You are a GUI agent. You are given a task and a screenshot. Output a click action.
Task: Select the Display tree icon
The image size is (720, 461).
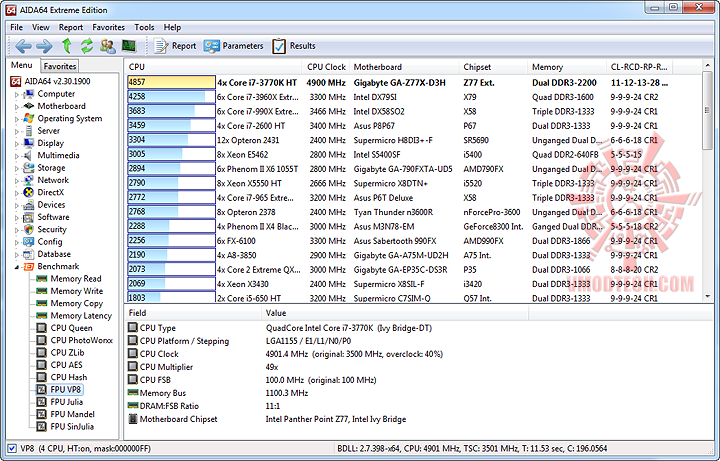point(29,143)
